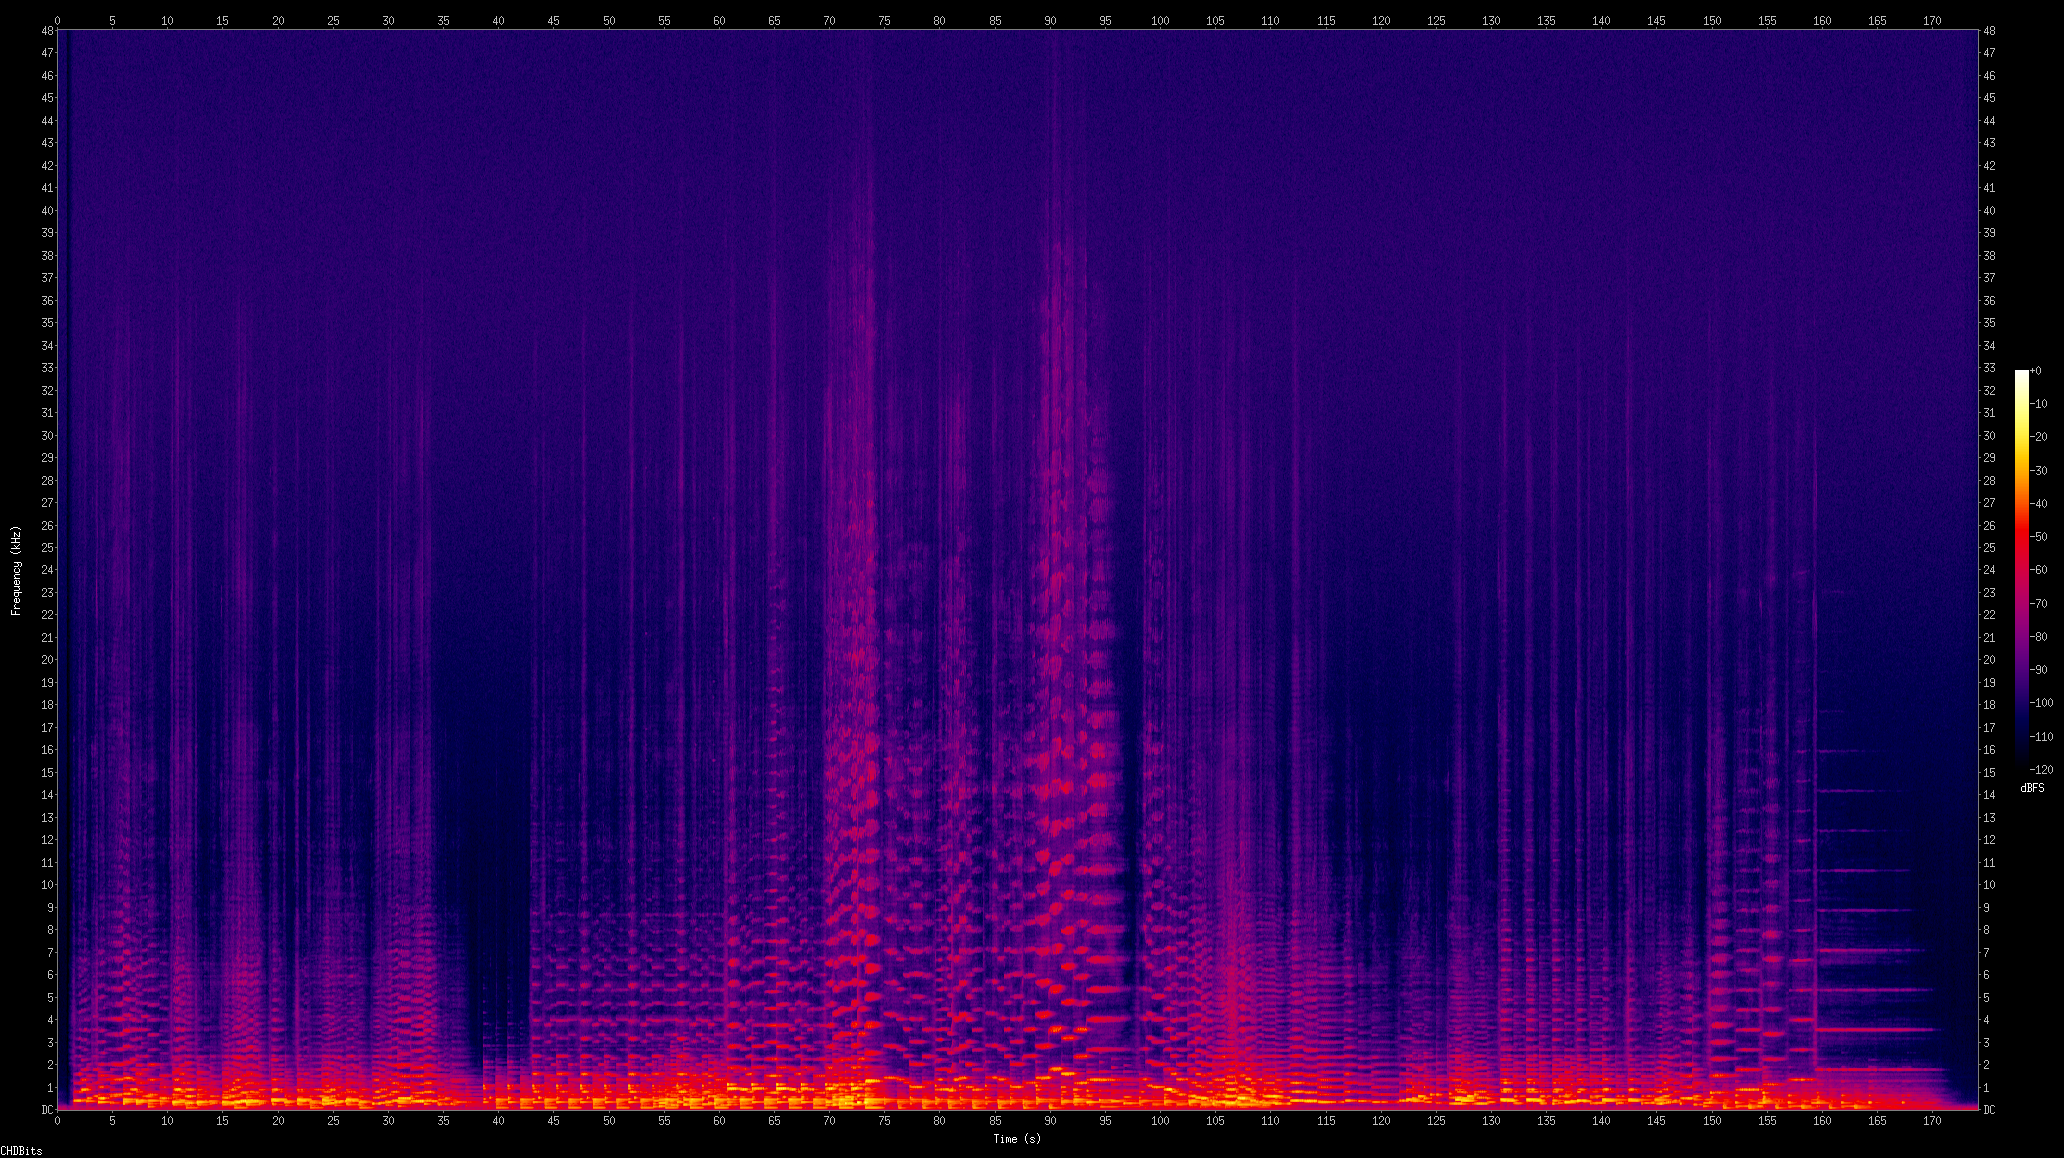Image resolution: width=2064 pixels, height=1158 pixels.
Task: Click the 10 kHz tick on the left axis
Action: coord(47,885)
